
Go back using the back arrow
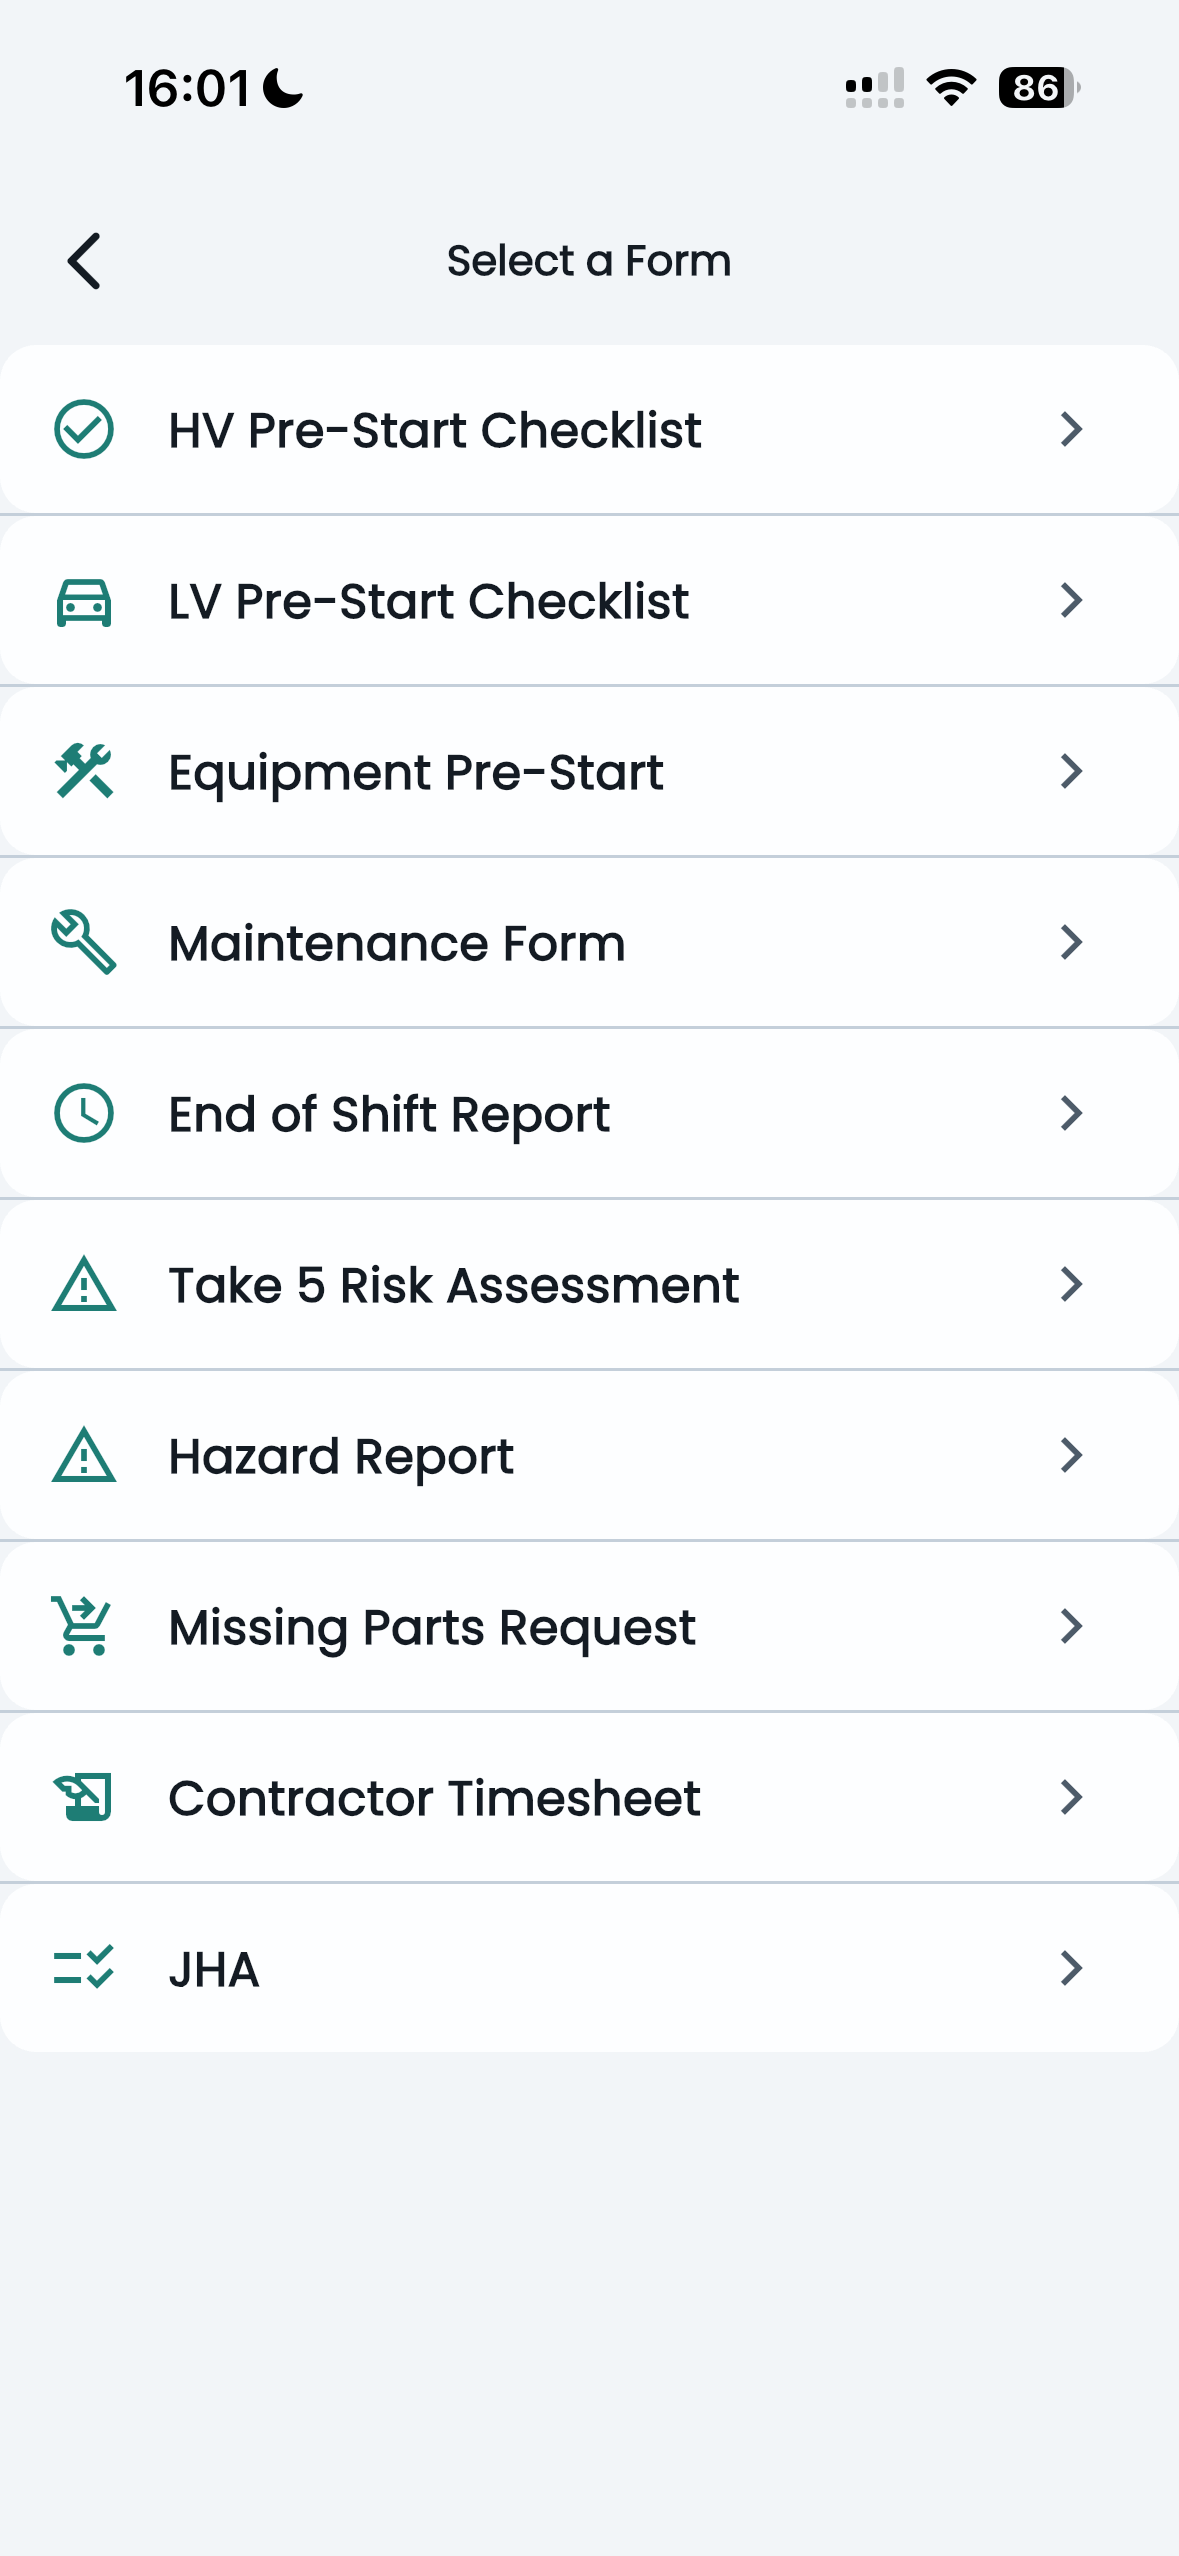pos(84,260)
